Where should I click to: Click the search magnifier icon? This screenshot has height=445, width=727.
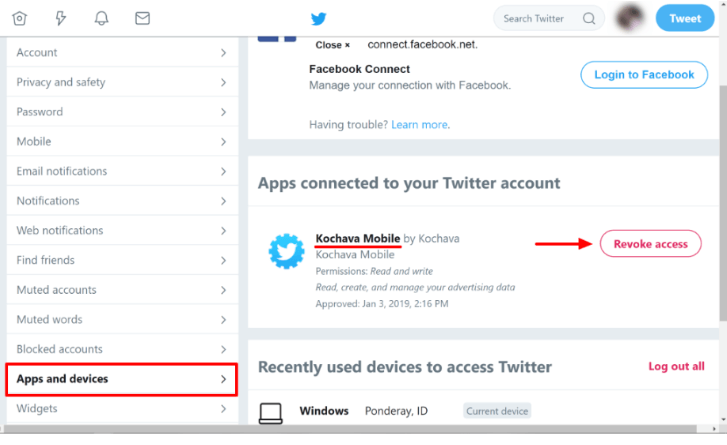pyautogui.click(x=589, y=19)
